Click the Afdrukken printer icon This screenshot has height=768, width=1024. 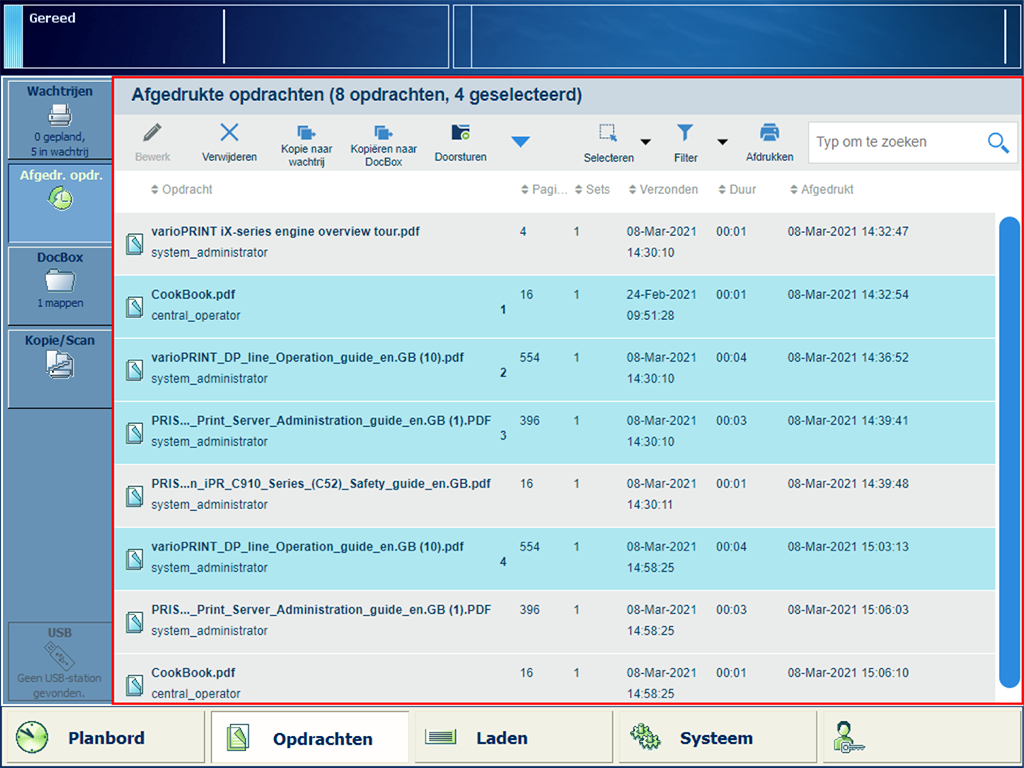pyautogui.click(x=769, y=134)
